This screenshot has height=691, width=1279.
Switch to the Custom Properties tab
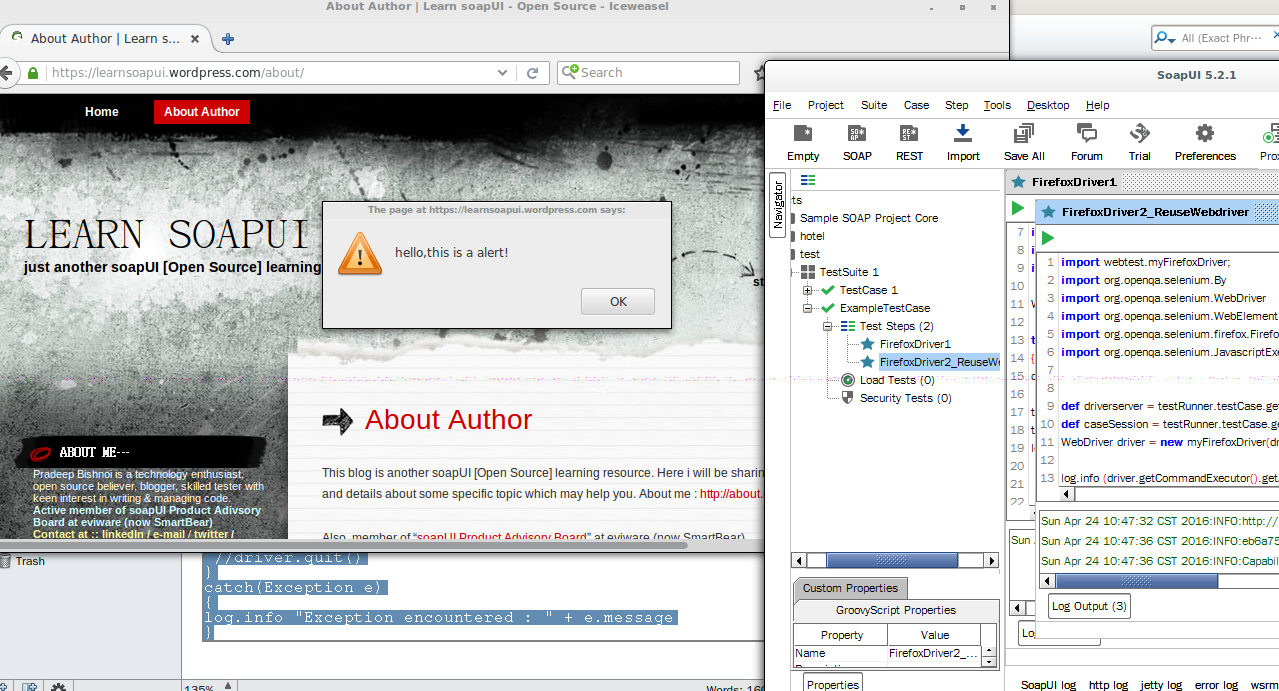[x=850, y=588]
